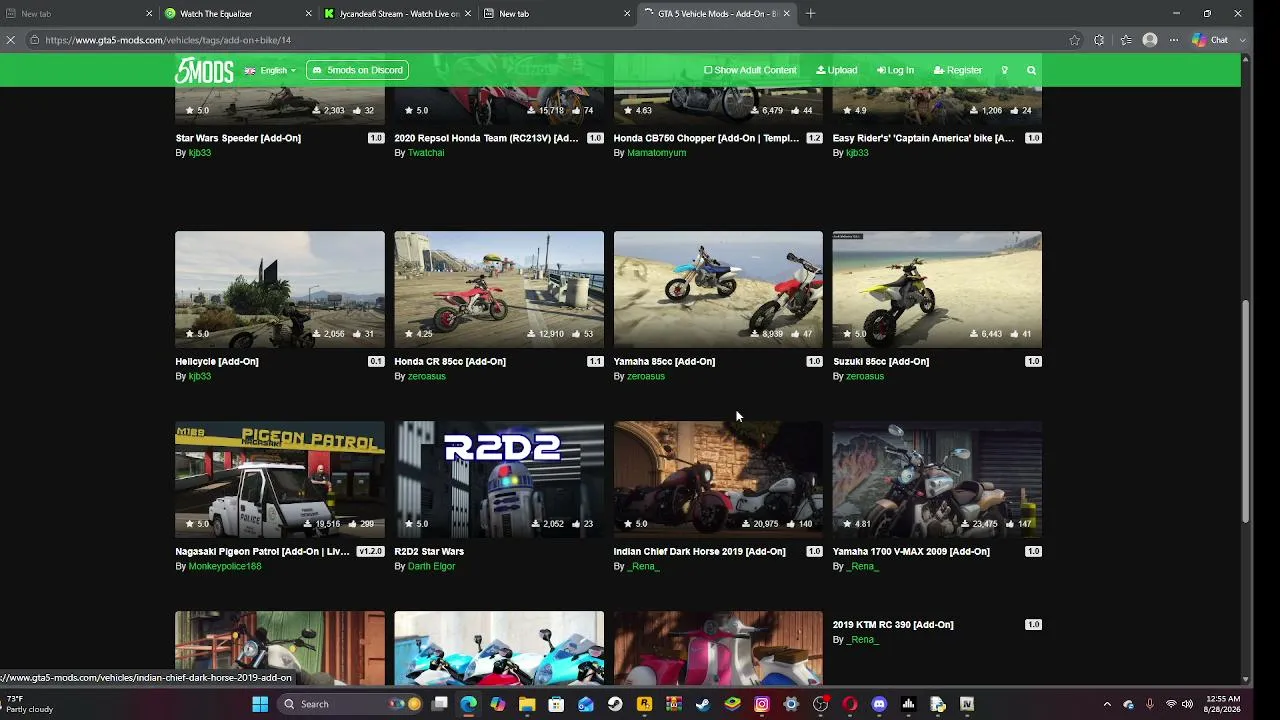Close the Watch The Equalizer tab
This screenshot has width=1280, height=720.
pos(308,14)
